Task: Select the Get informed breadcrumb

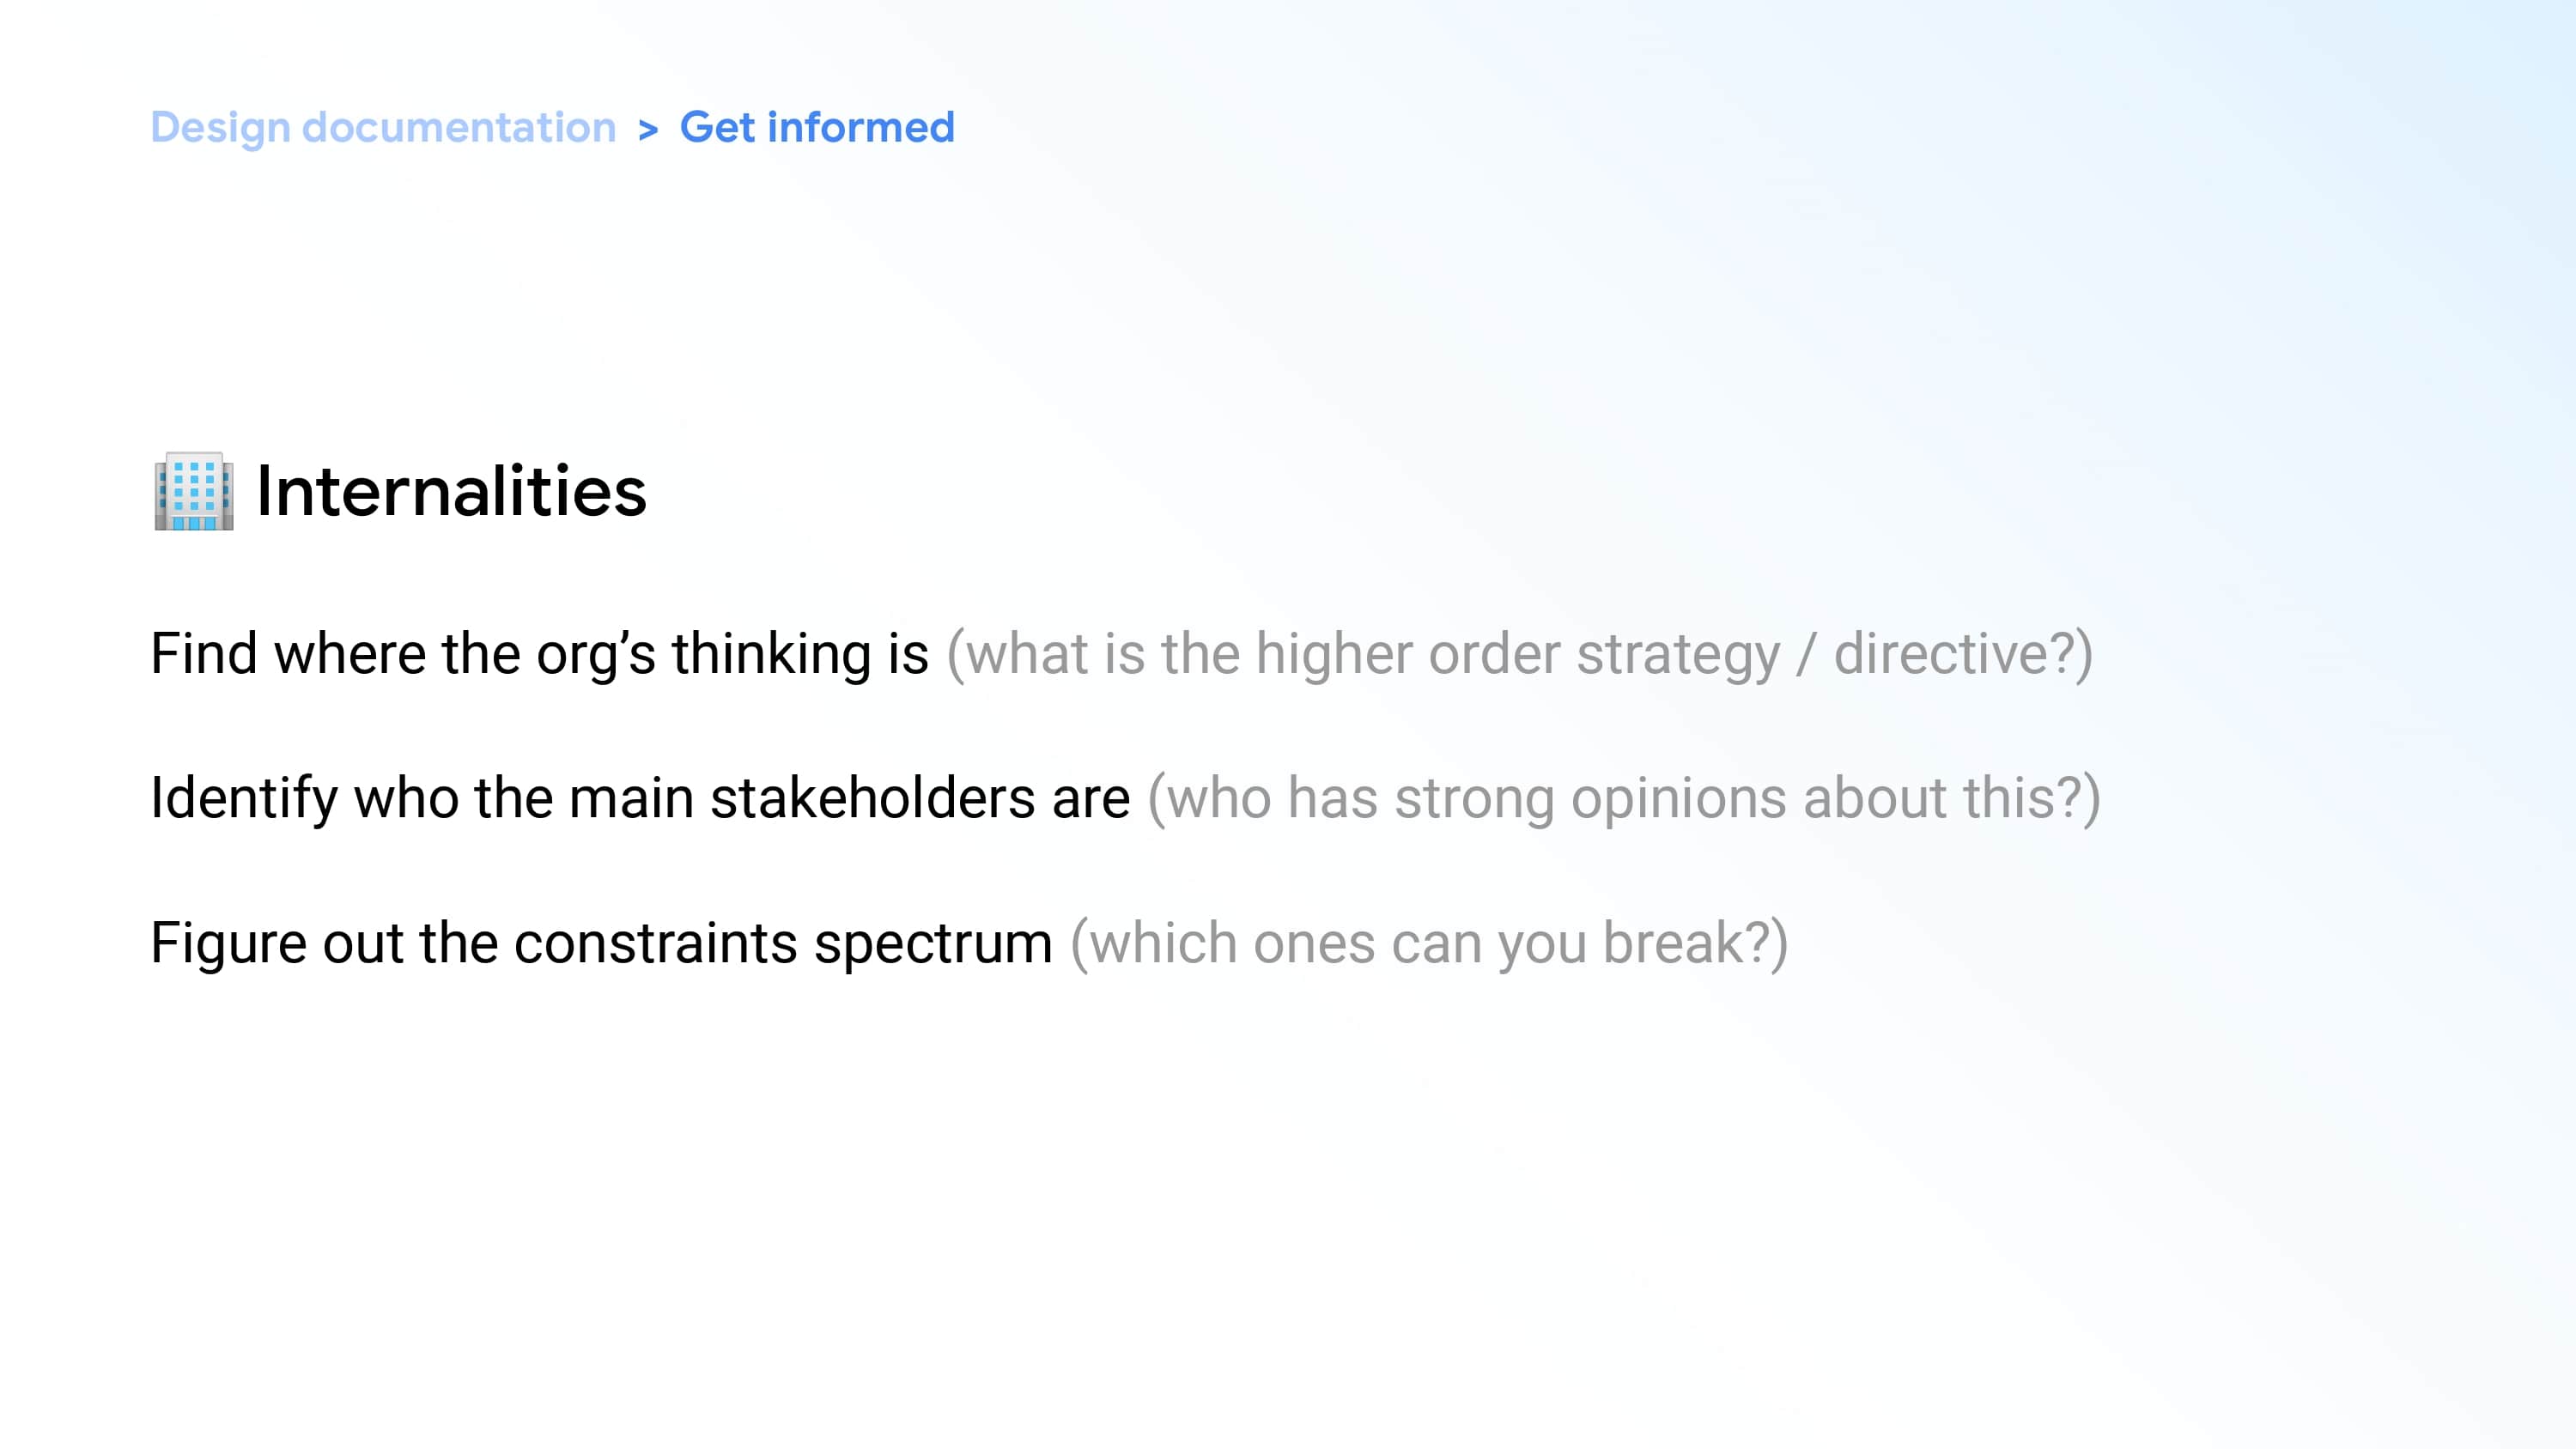Action: 817,128
